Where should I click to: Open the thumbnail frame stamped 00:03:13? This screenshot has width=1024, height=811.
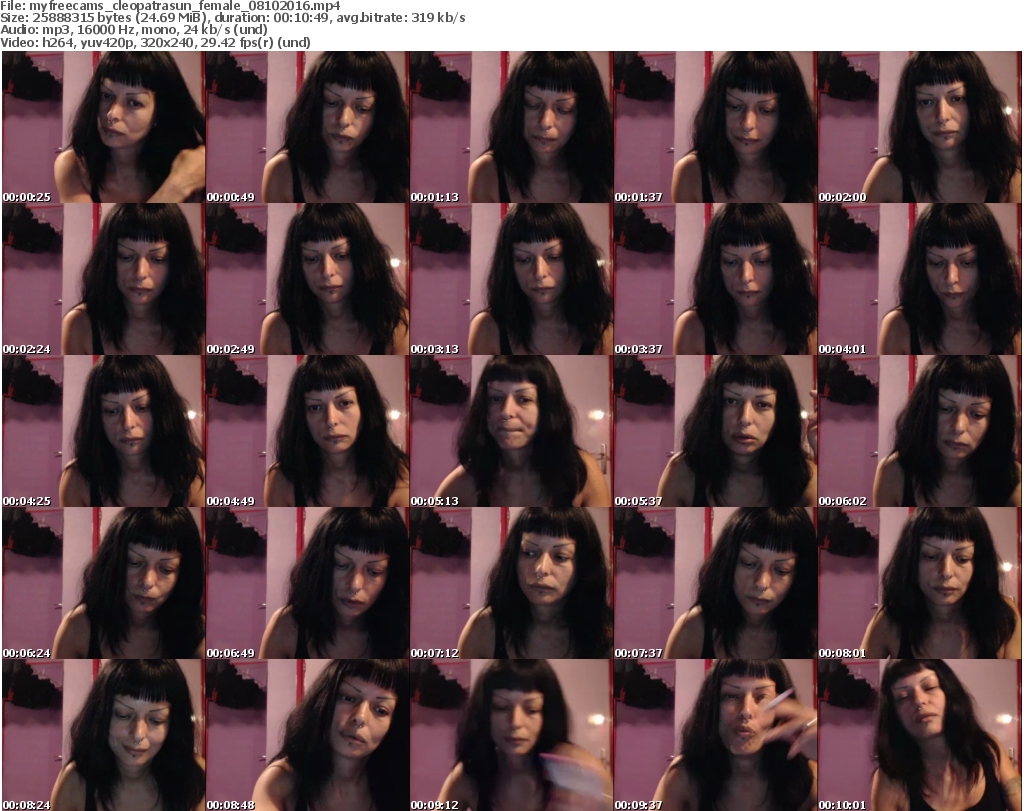pos(511,279)
